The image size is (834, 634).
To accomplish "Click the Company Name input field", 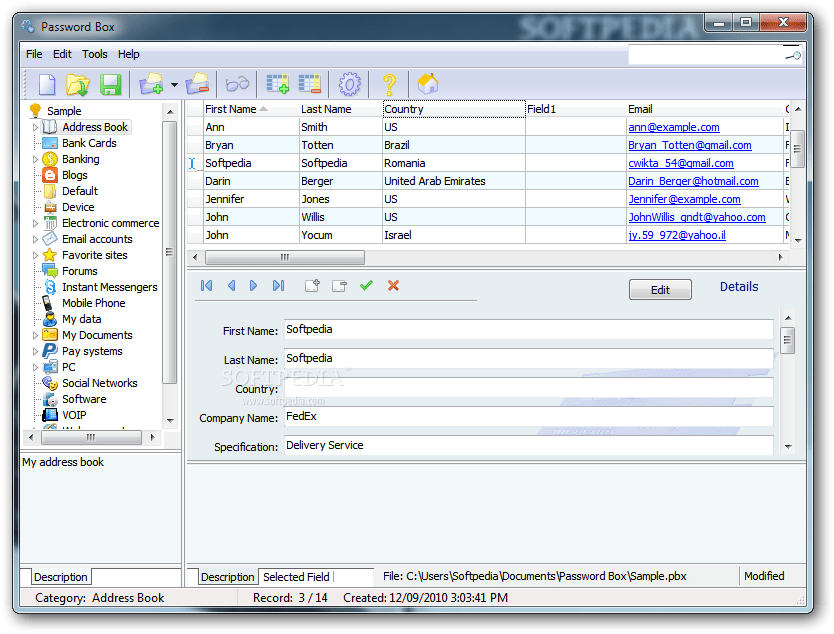I will (x=528, y=416).
